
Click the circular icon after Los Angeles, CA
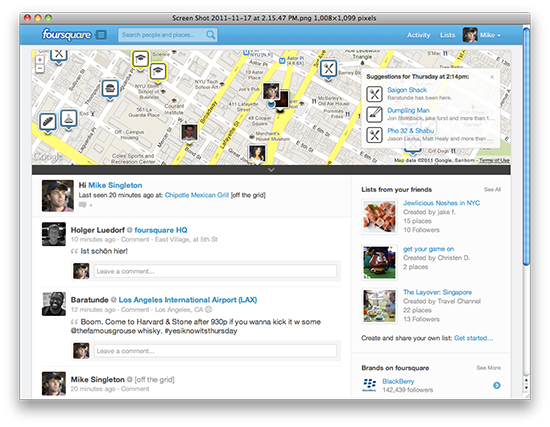pos(208,309)
